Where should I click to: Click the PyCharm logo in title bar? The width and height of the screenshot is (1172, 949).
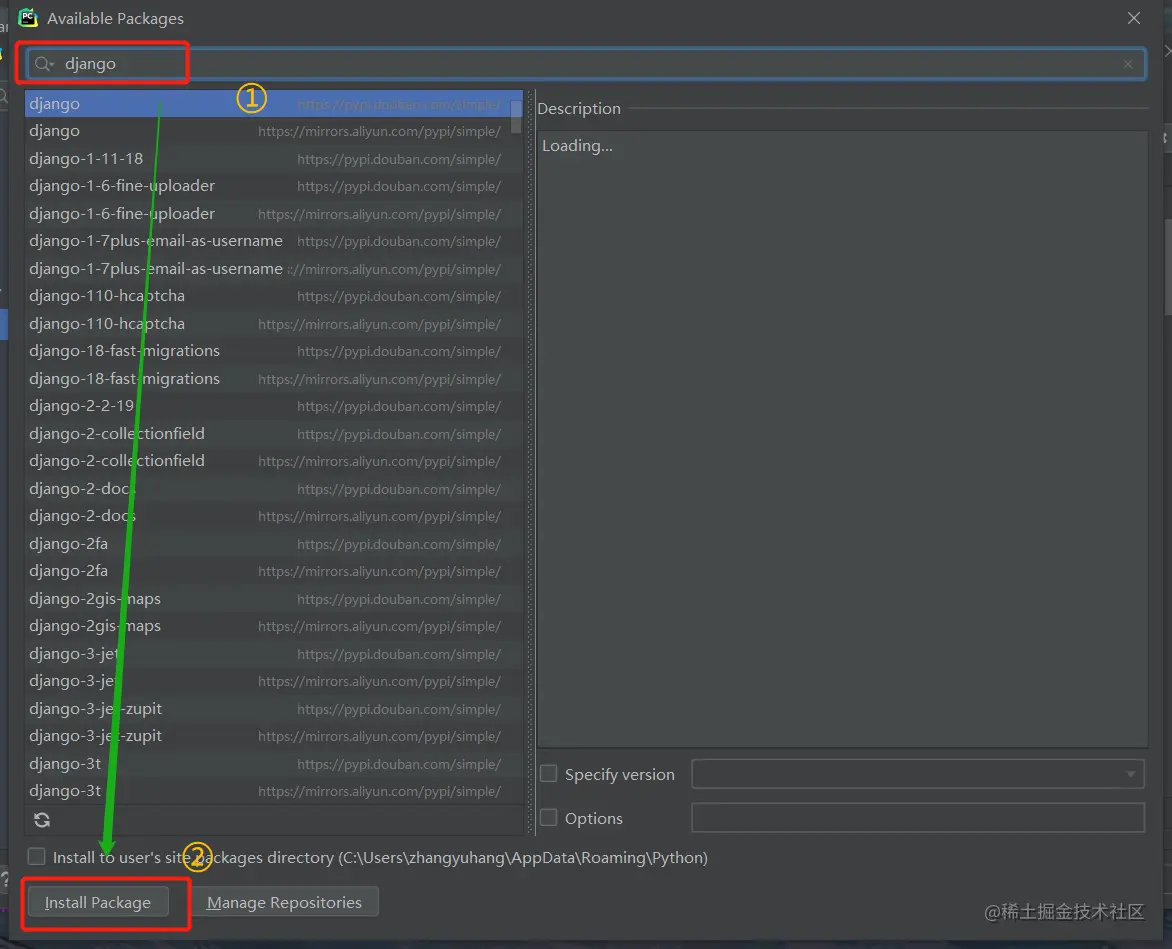point(28,18)
